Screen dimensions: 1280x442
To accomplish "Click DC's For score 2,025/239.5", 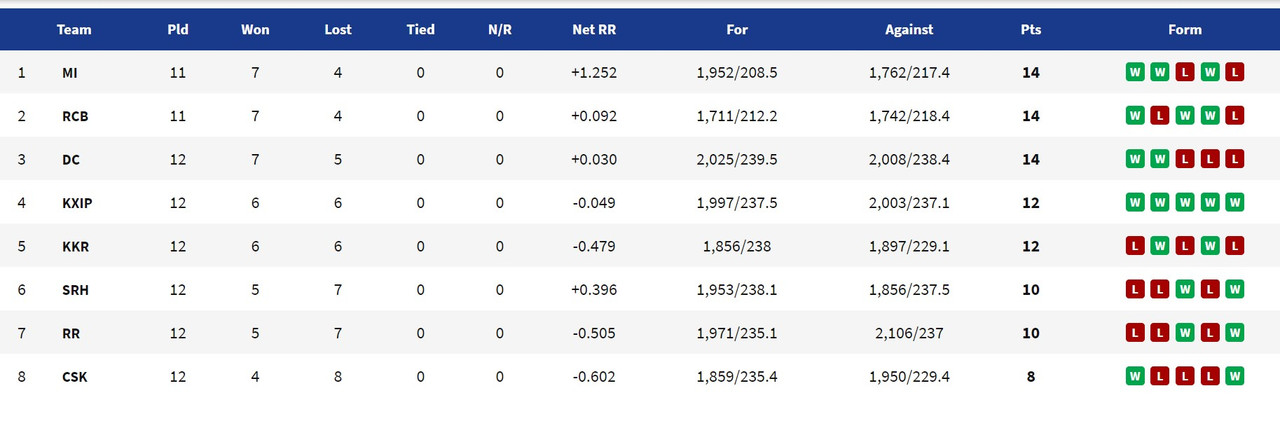I will pyautogui.click(x=737, y=159).
